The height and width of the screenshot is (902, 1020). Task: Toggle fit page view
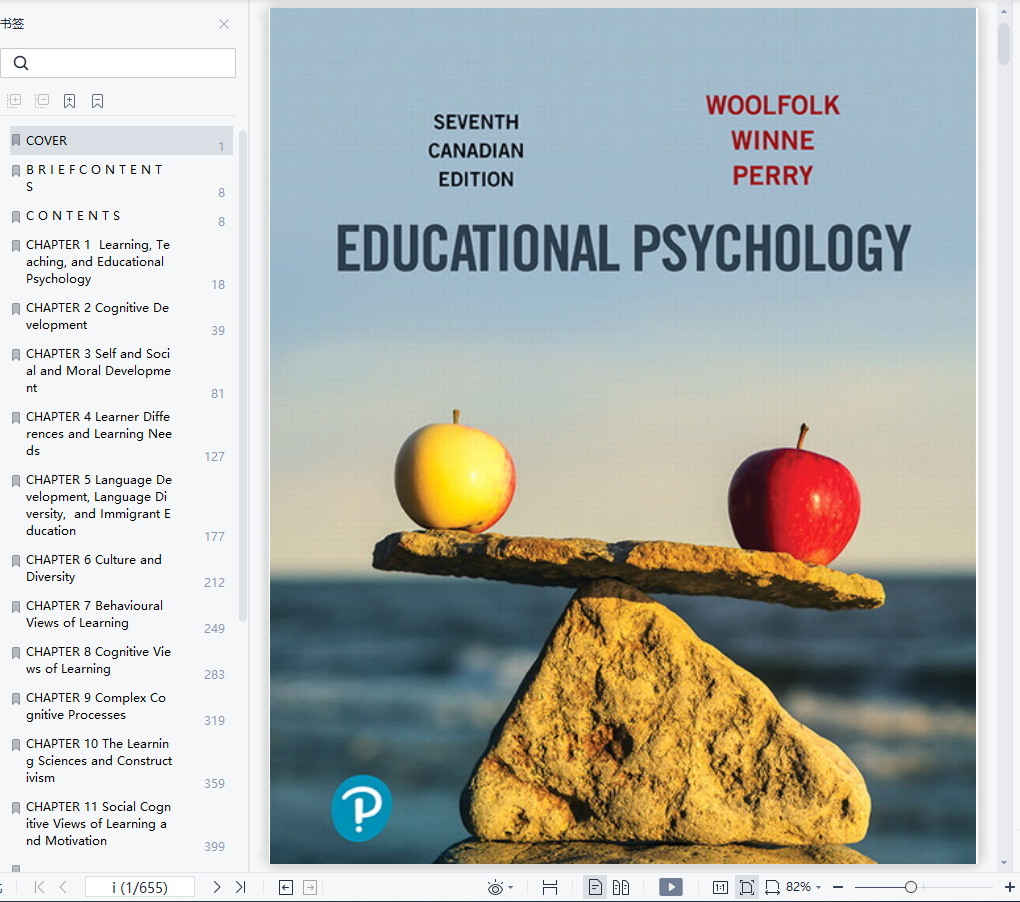[x=747, y=887]
